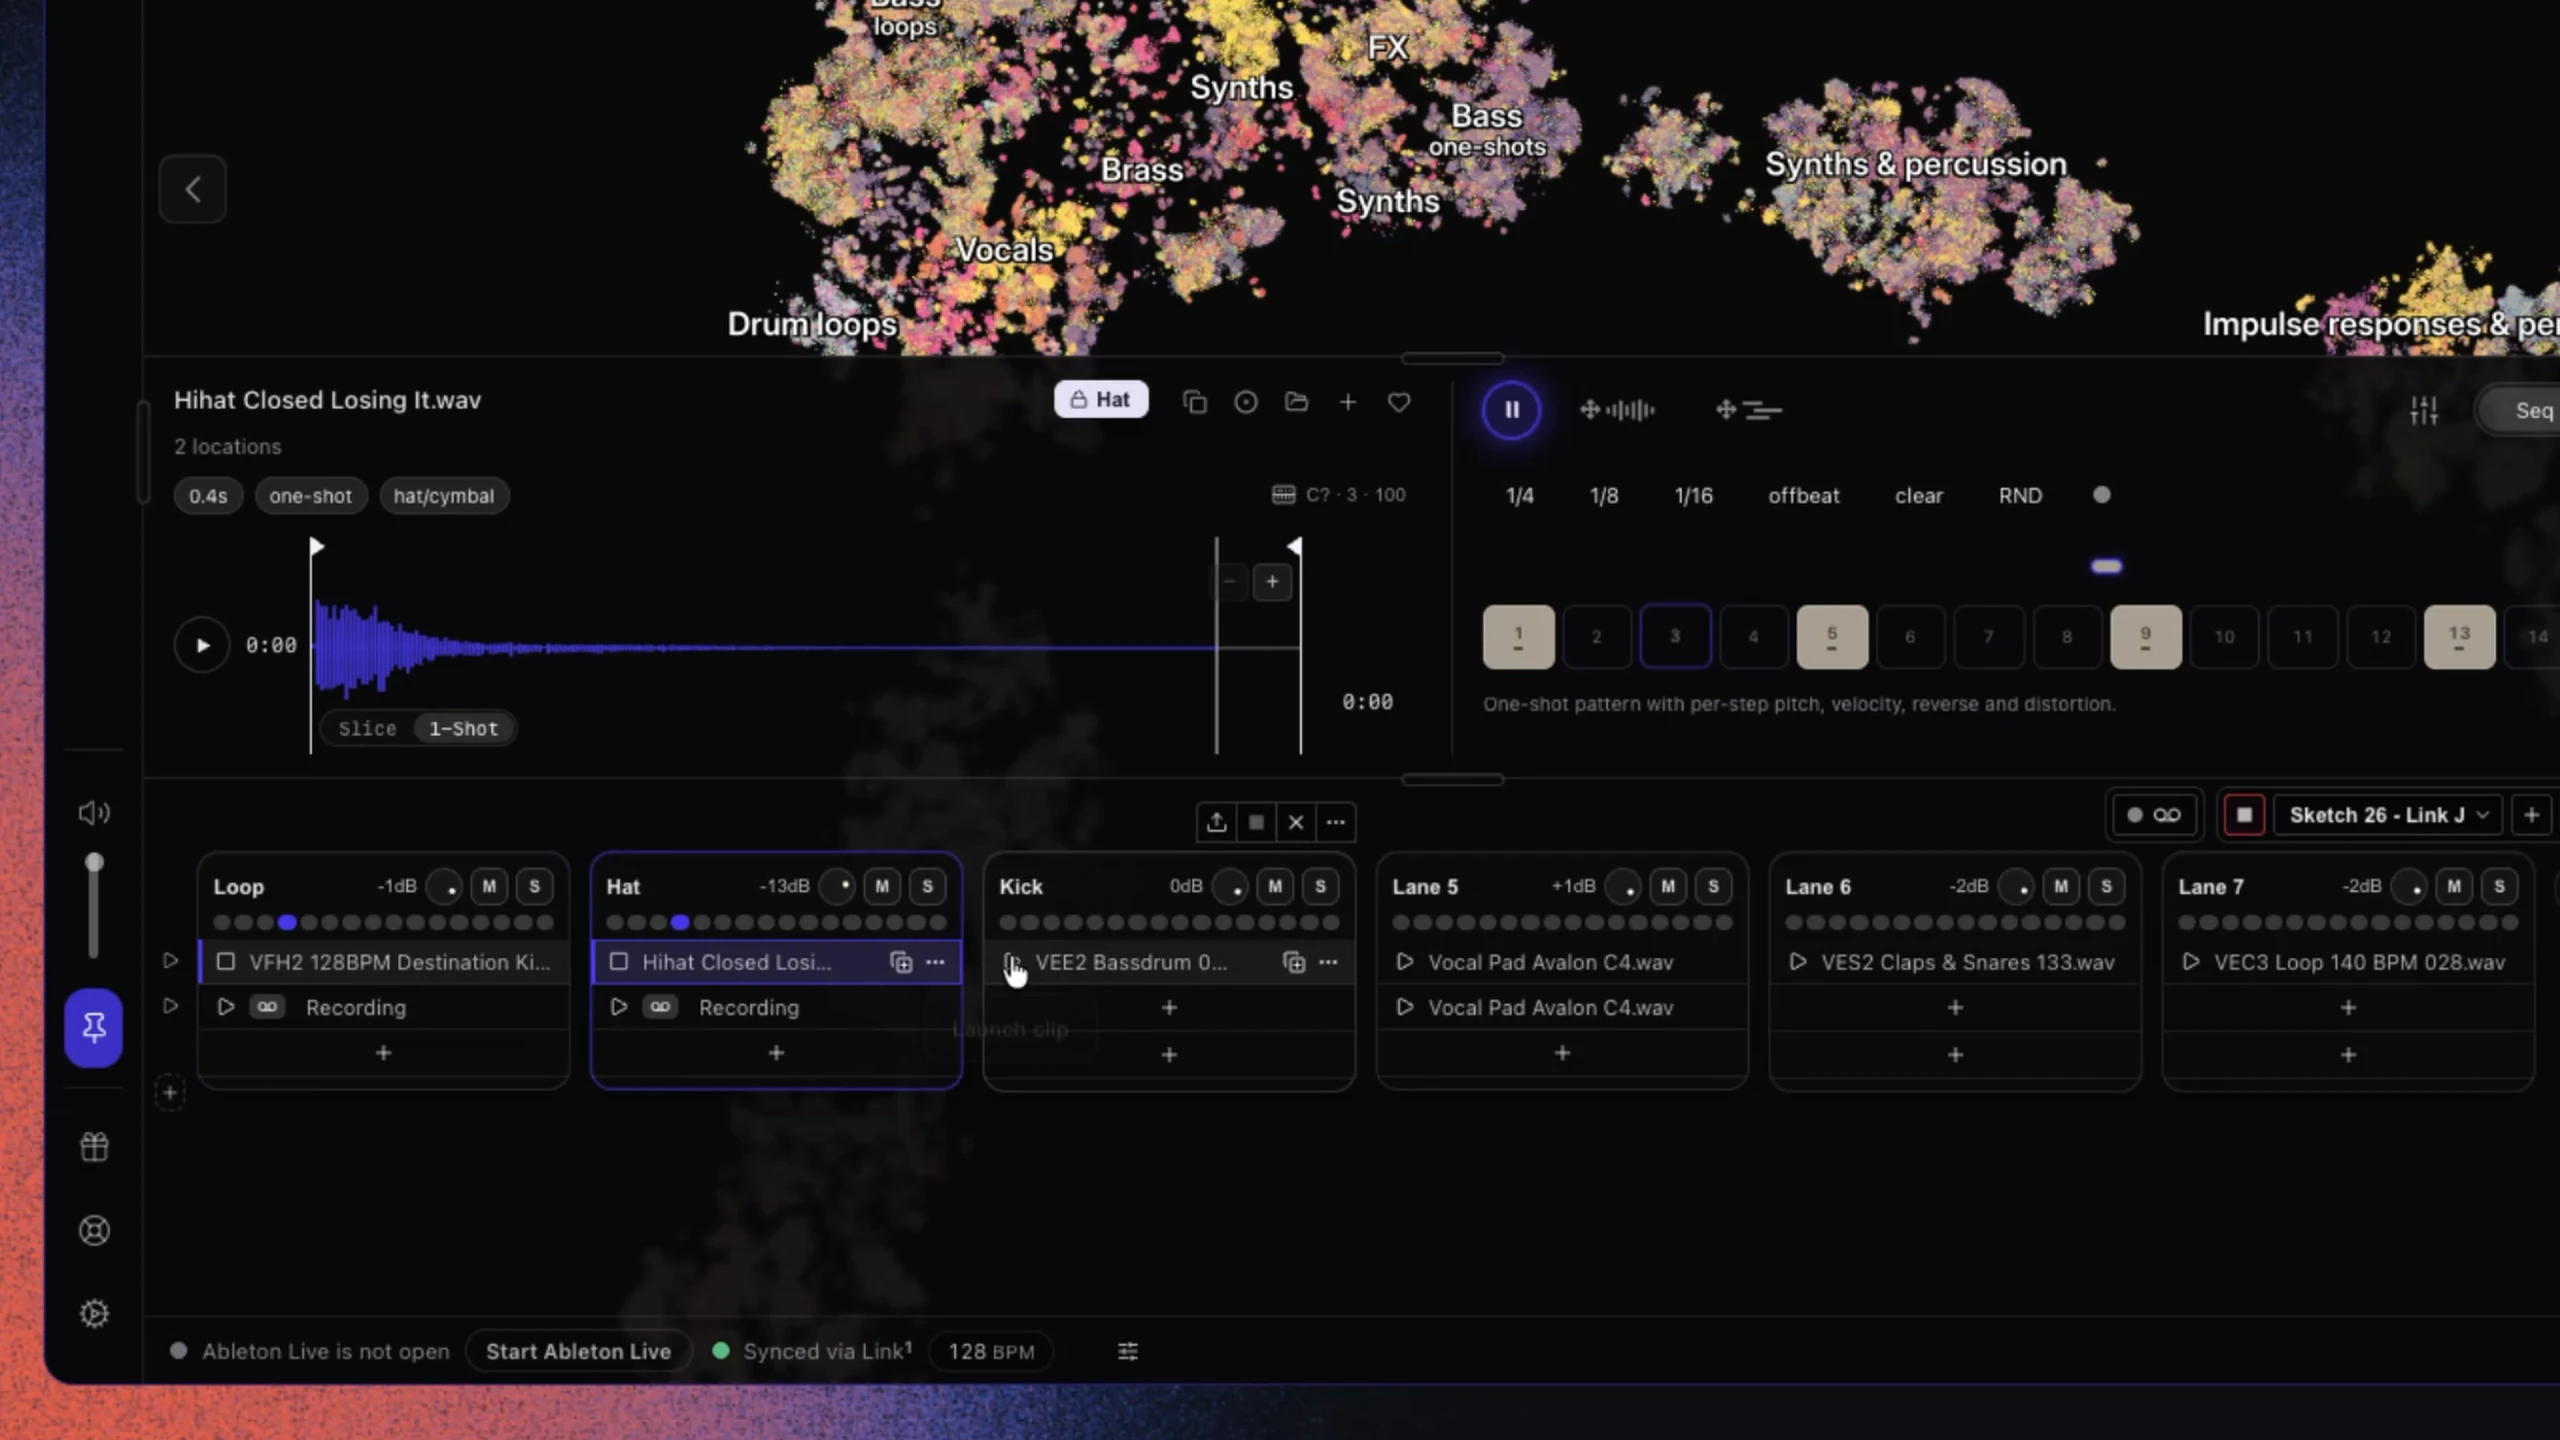Open the three-dot menu above lanes

pyautogui.click(x=1336, y=822)
